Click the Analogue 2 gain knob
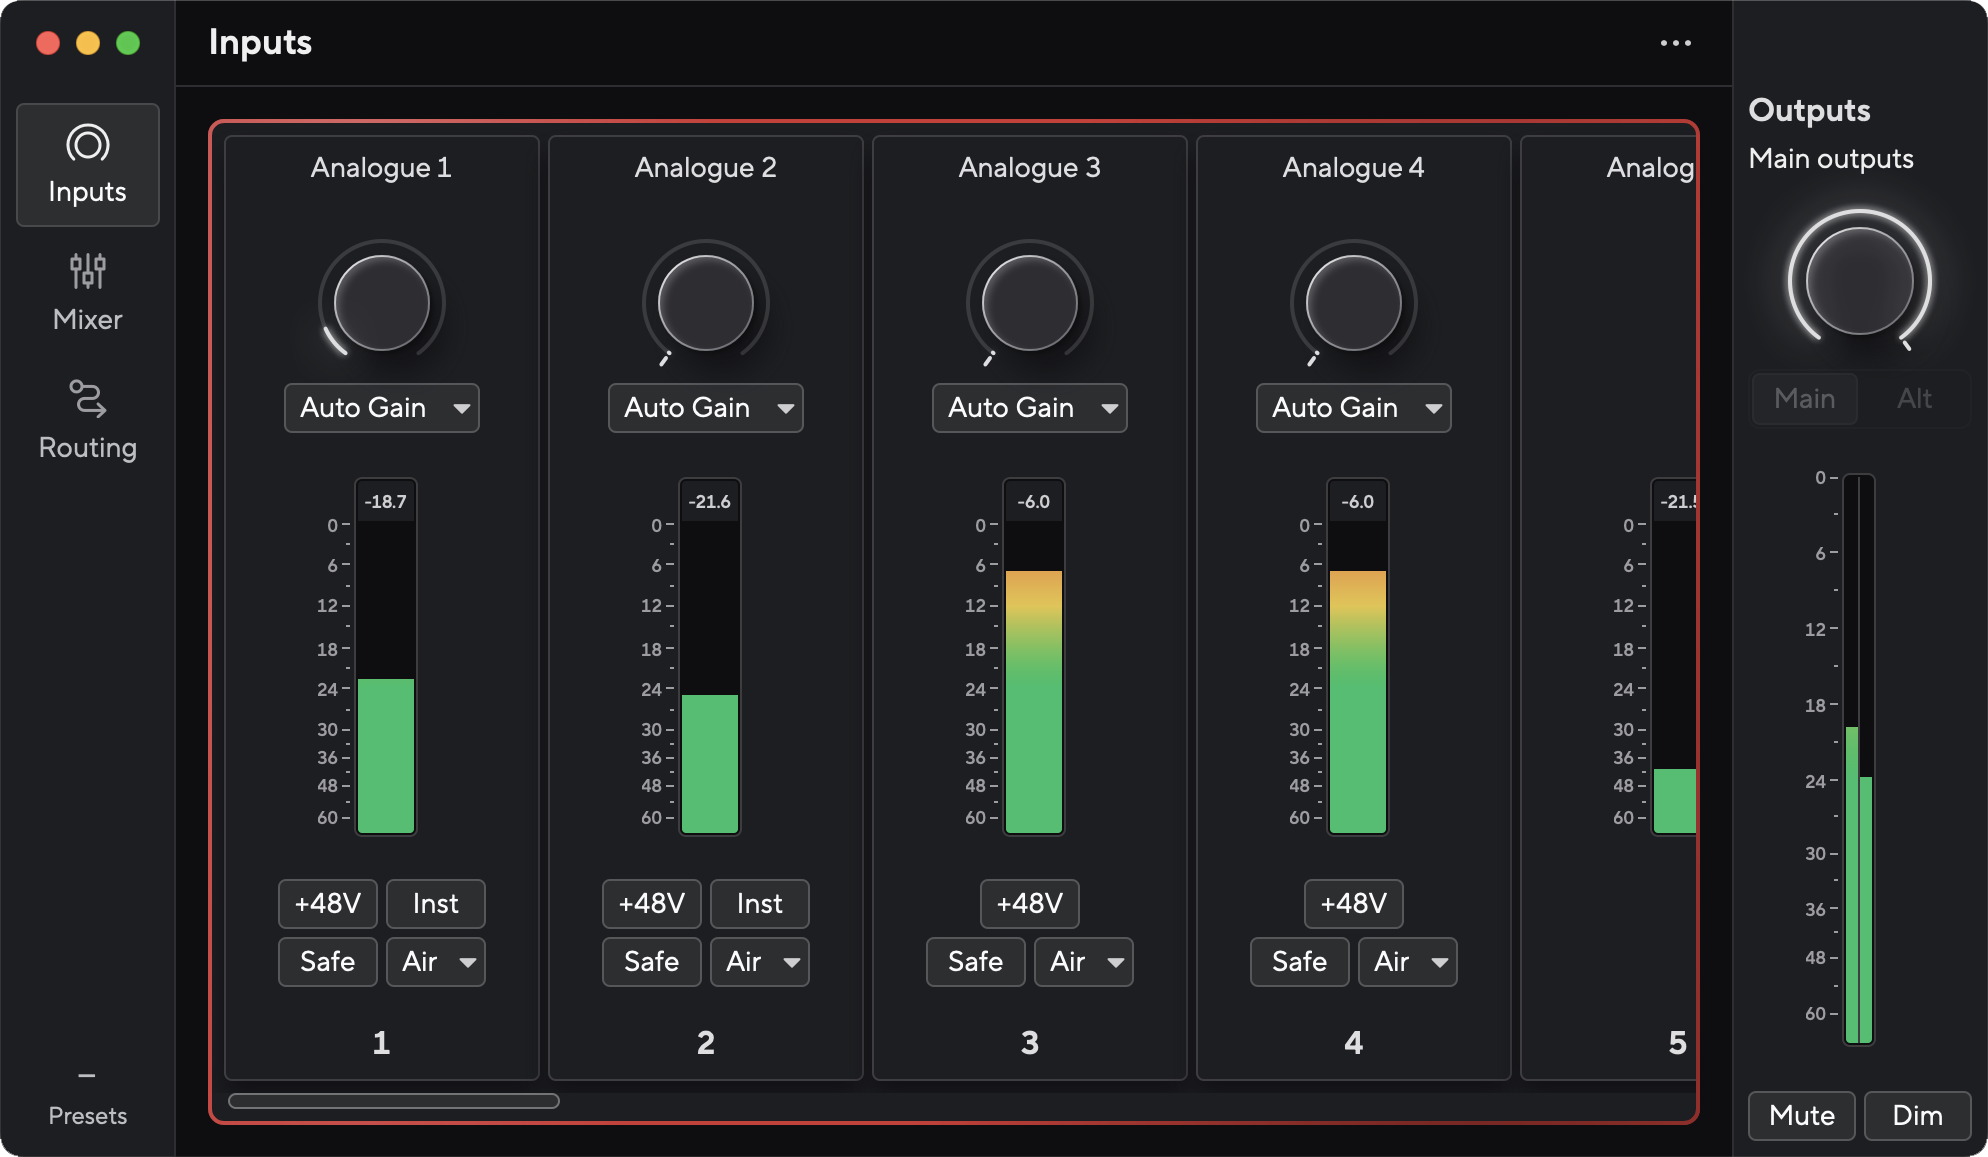 tap(706, 303)
